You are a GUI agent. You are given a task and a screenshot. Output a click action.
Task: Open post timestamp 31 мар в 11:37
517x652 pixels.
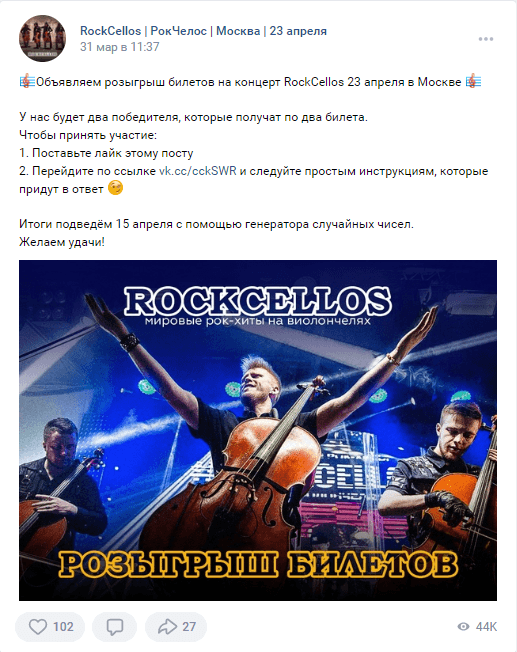click(119, 47)
